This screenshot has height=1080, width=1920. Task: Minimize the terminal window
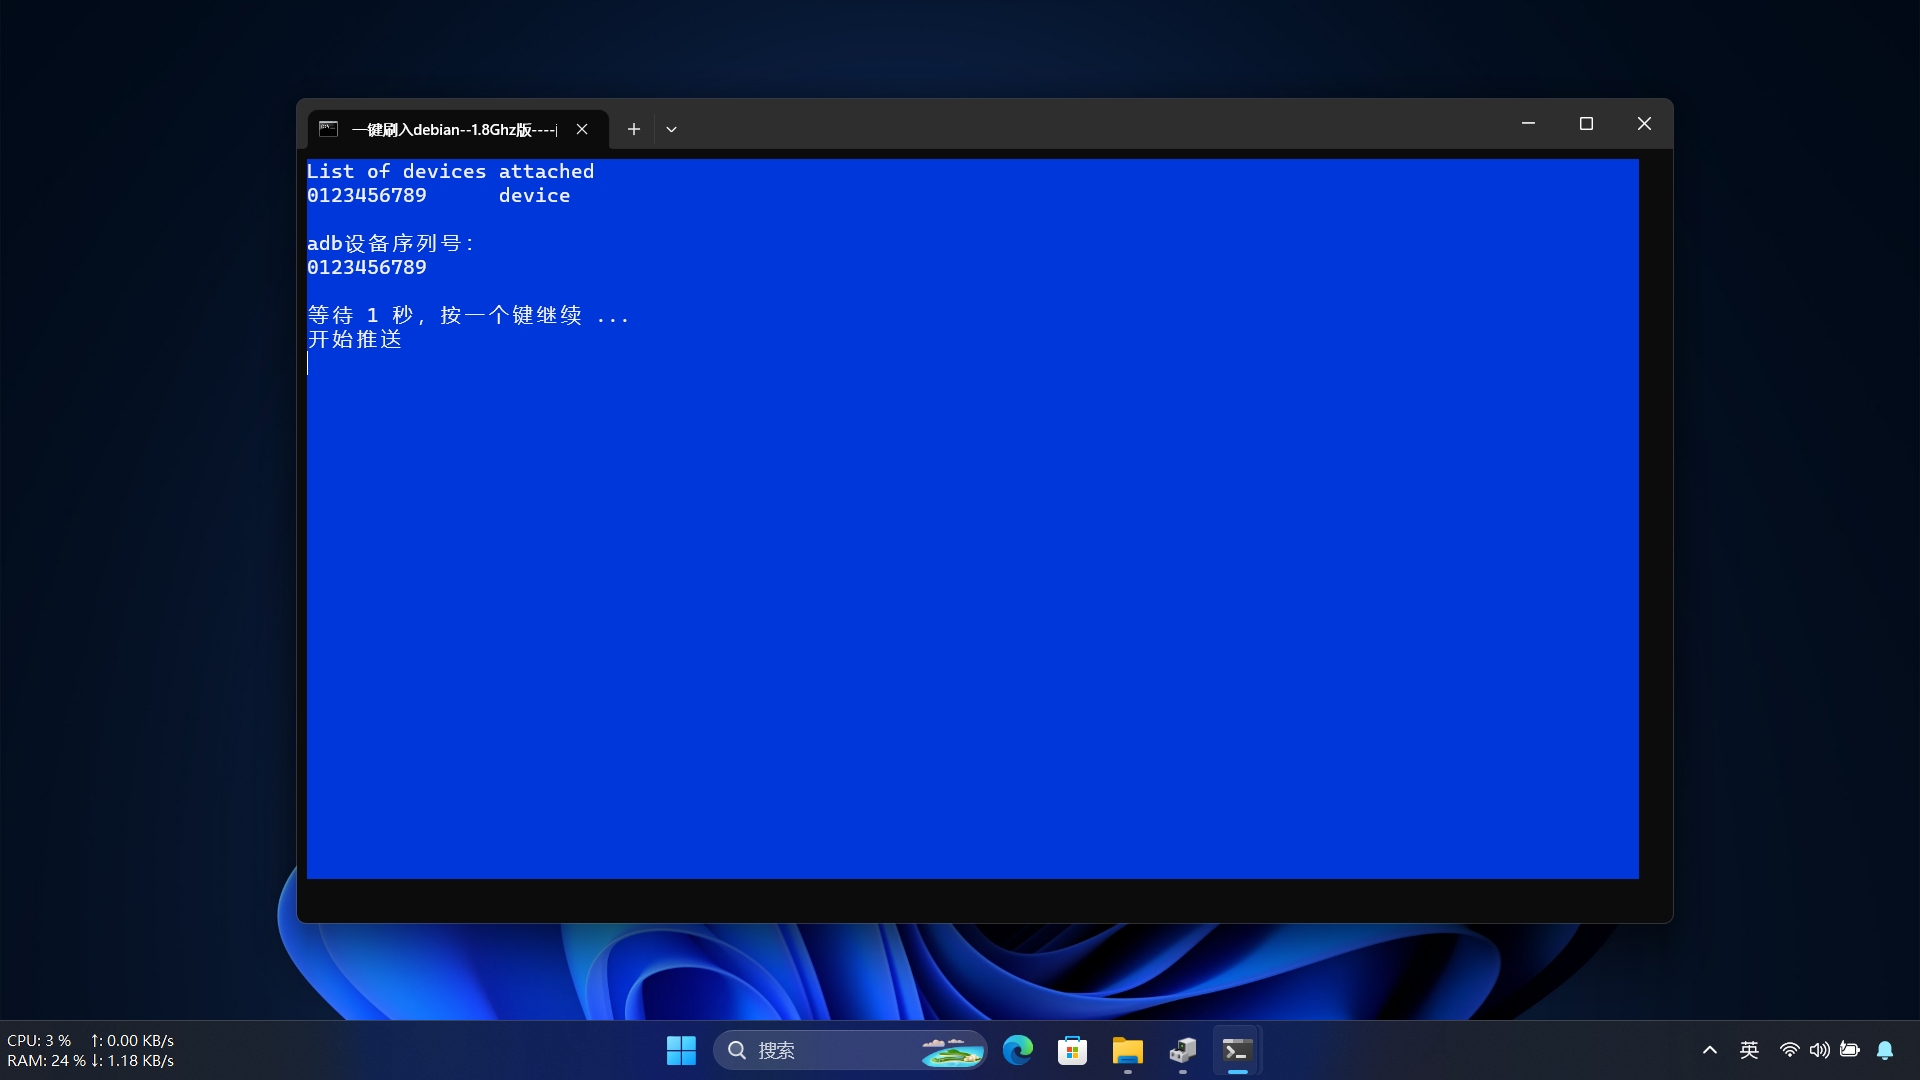pyautogui.click(x=1528, y=124)
